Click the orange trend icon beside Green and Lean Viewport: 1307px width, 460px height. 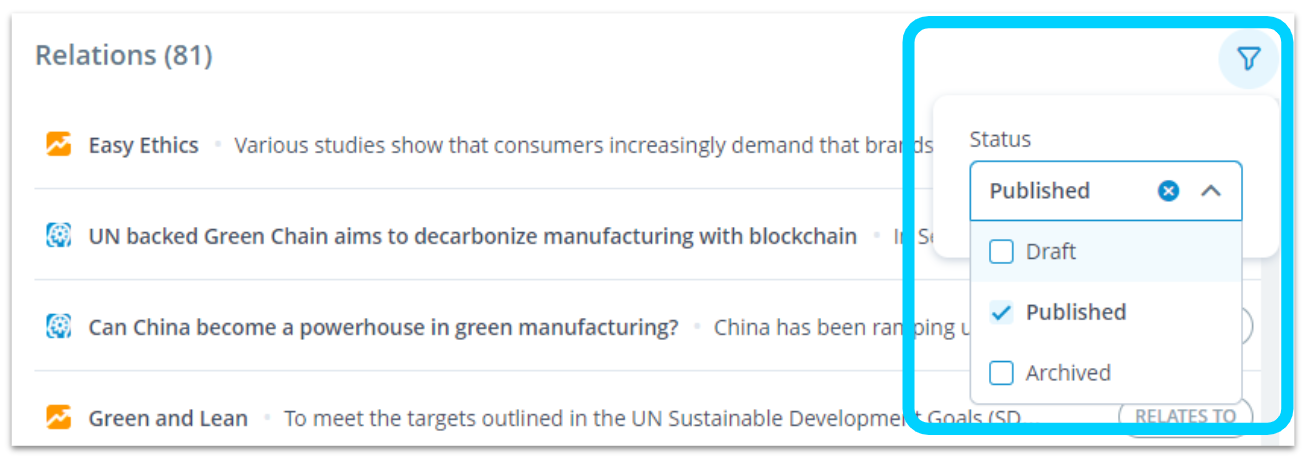59,418
